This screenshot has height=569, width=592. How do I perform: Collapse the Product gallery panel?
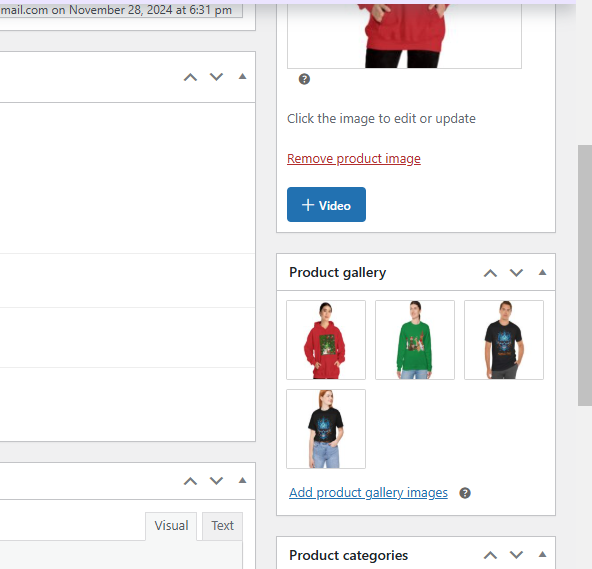[542, 272]
